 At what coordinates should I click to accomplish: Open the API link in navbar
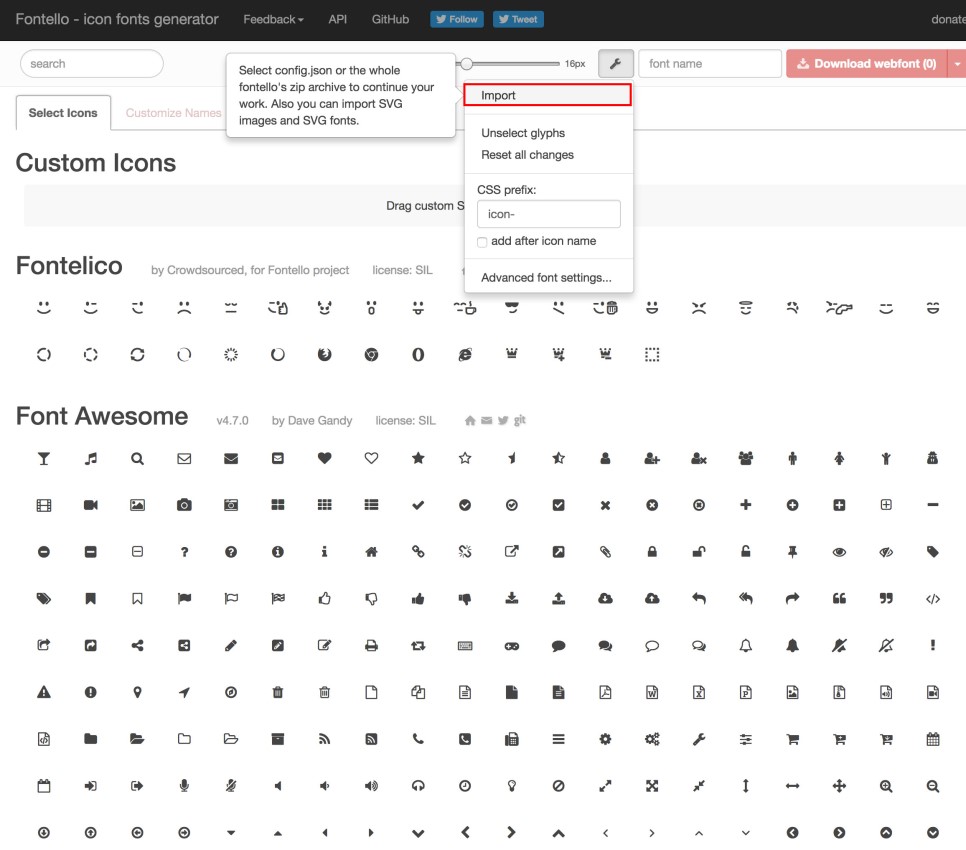tap(338, 19)
